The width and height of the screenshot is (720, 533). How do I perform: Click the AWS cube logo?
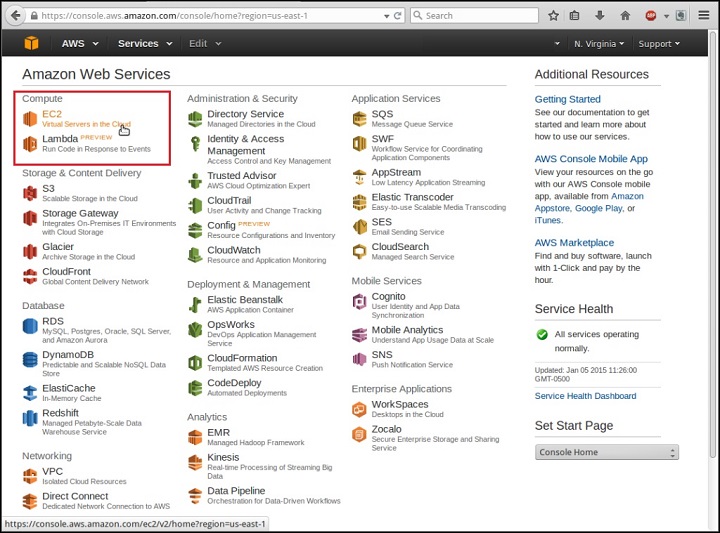click(x=31, y=43)
